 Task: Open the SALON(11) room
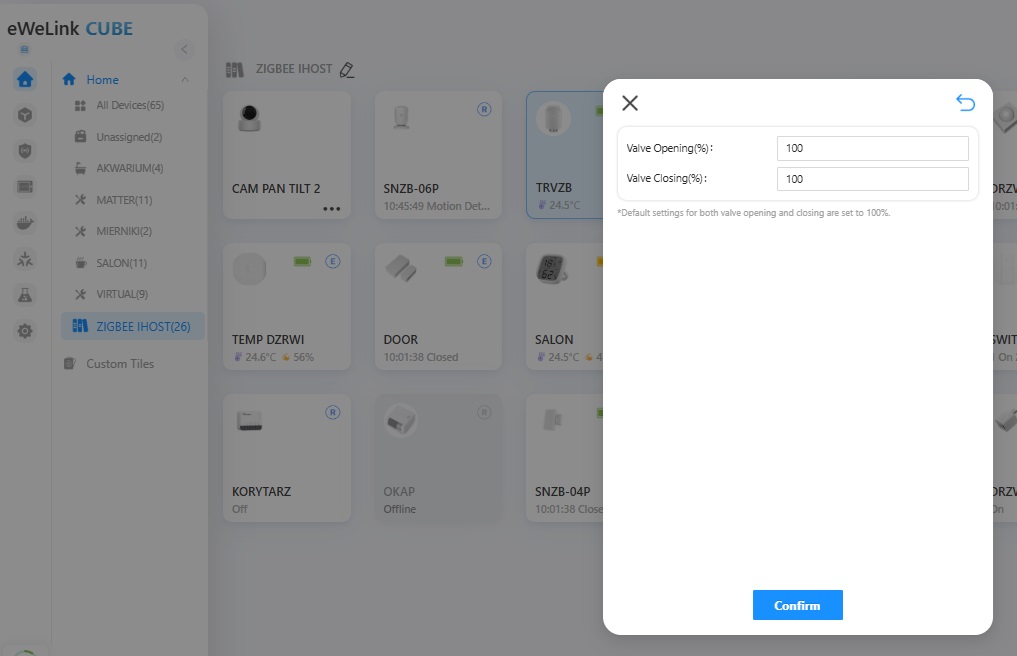121,263
